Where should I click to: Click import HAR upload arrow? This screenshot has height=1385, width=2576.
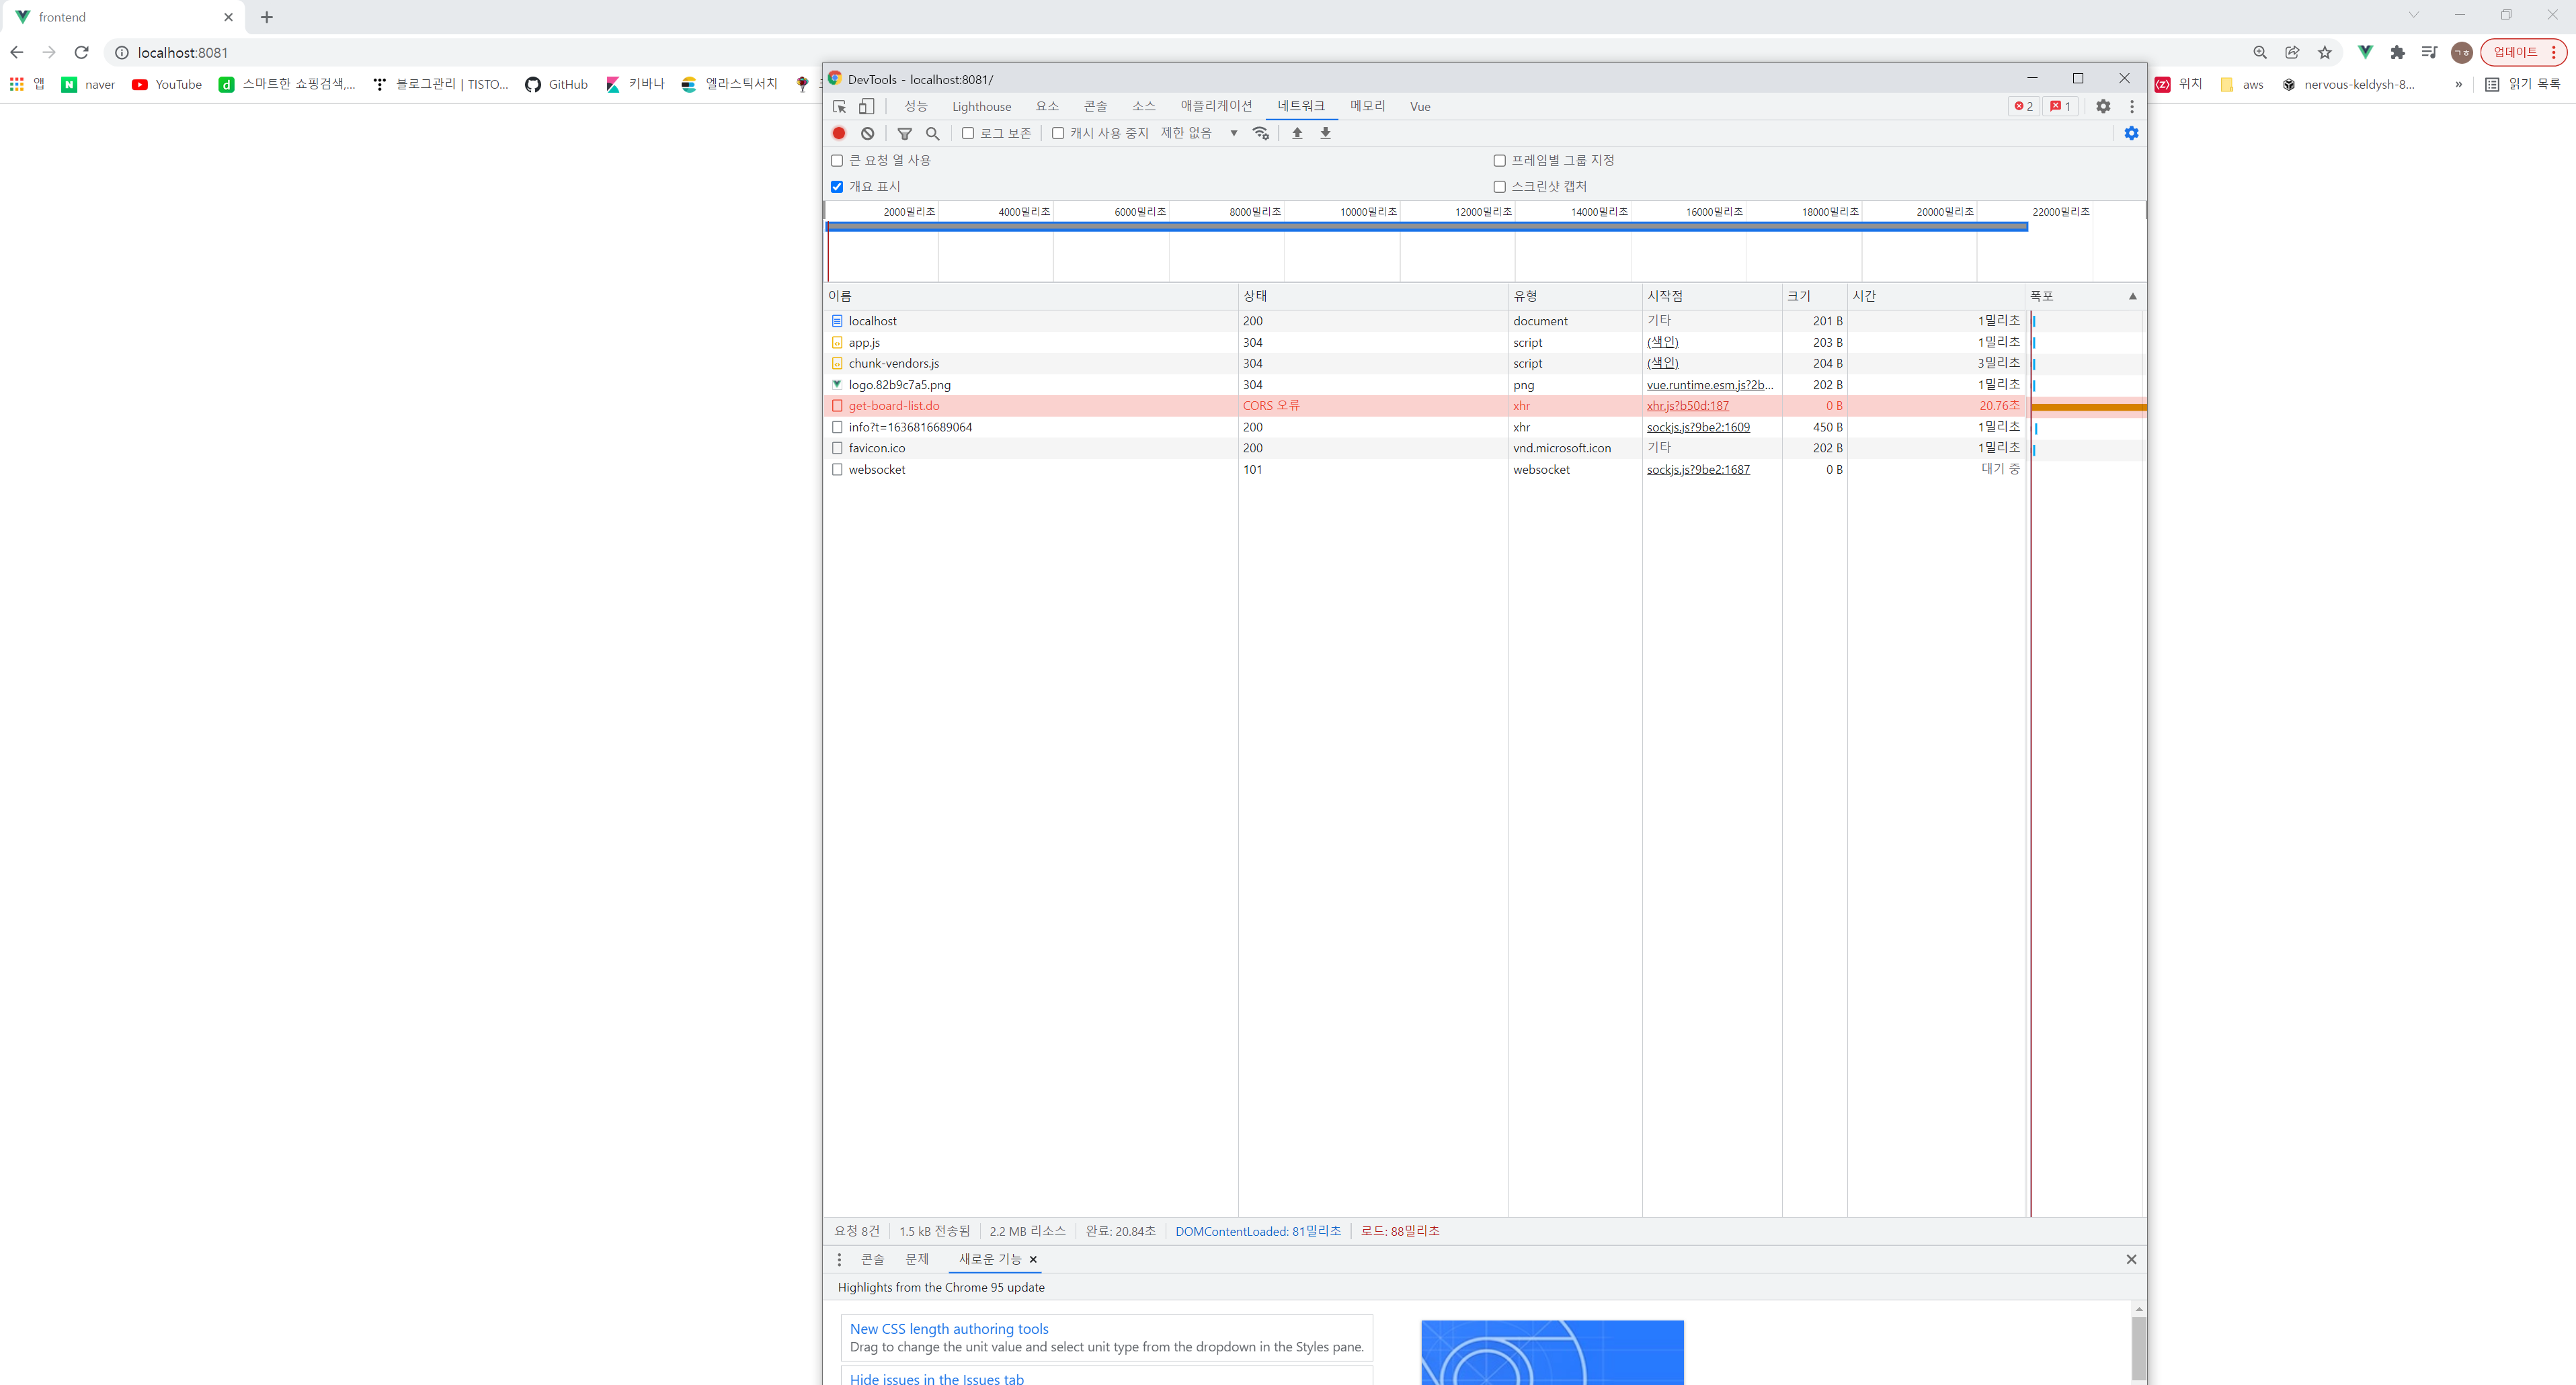(1297, 133)
